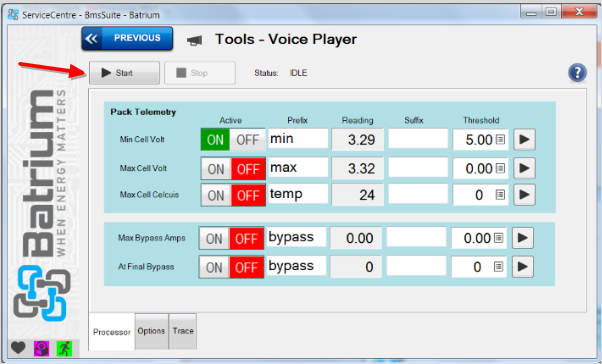Click Max Cell Celcuis reading 24

[357, 195]
